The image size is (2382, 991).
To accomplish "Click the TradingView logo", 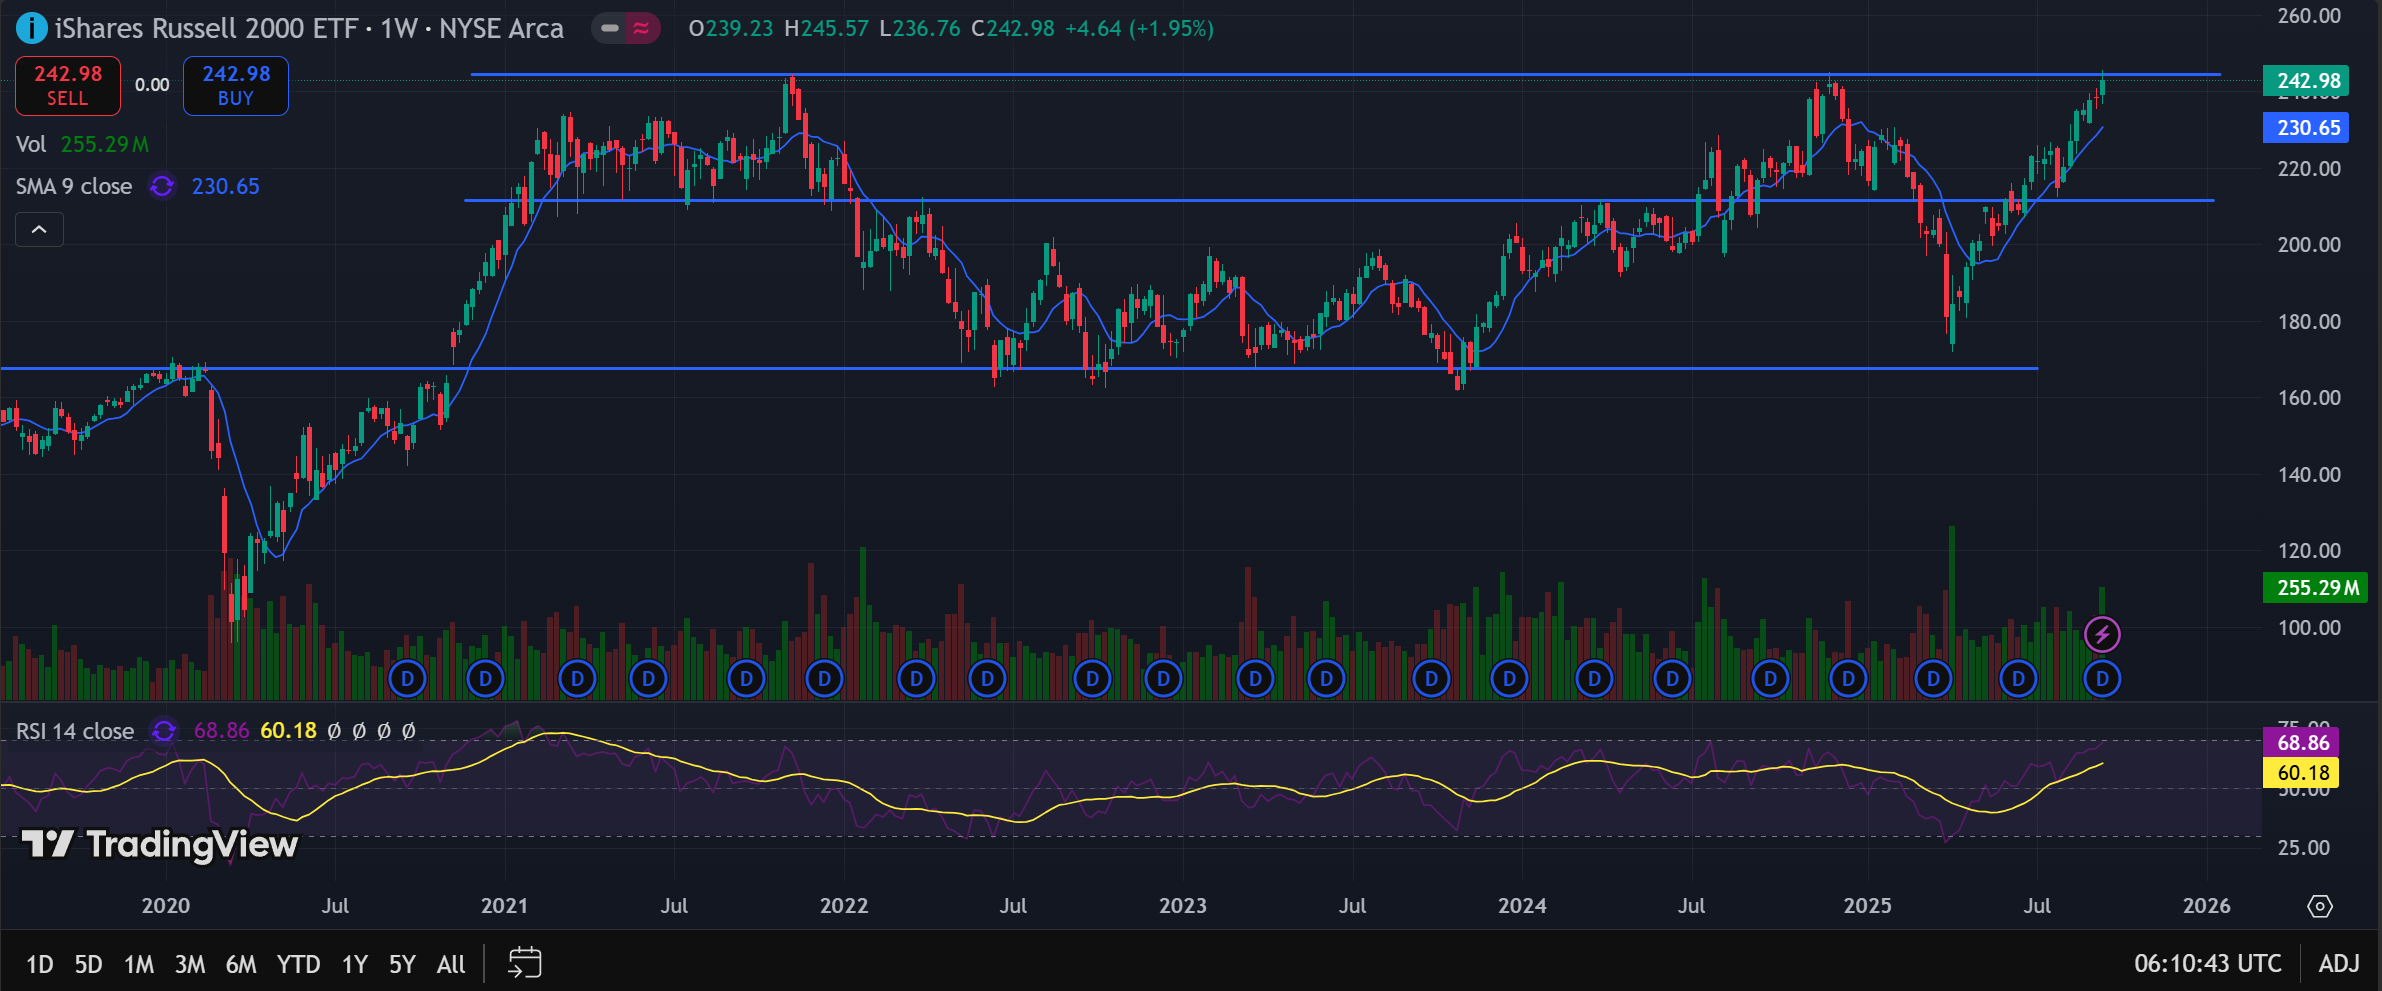I will coord(160,845).
